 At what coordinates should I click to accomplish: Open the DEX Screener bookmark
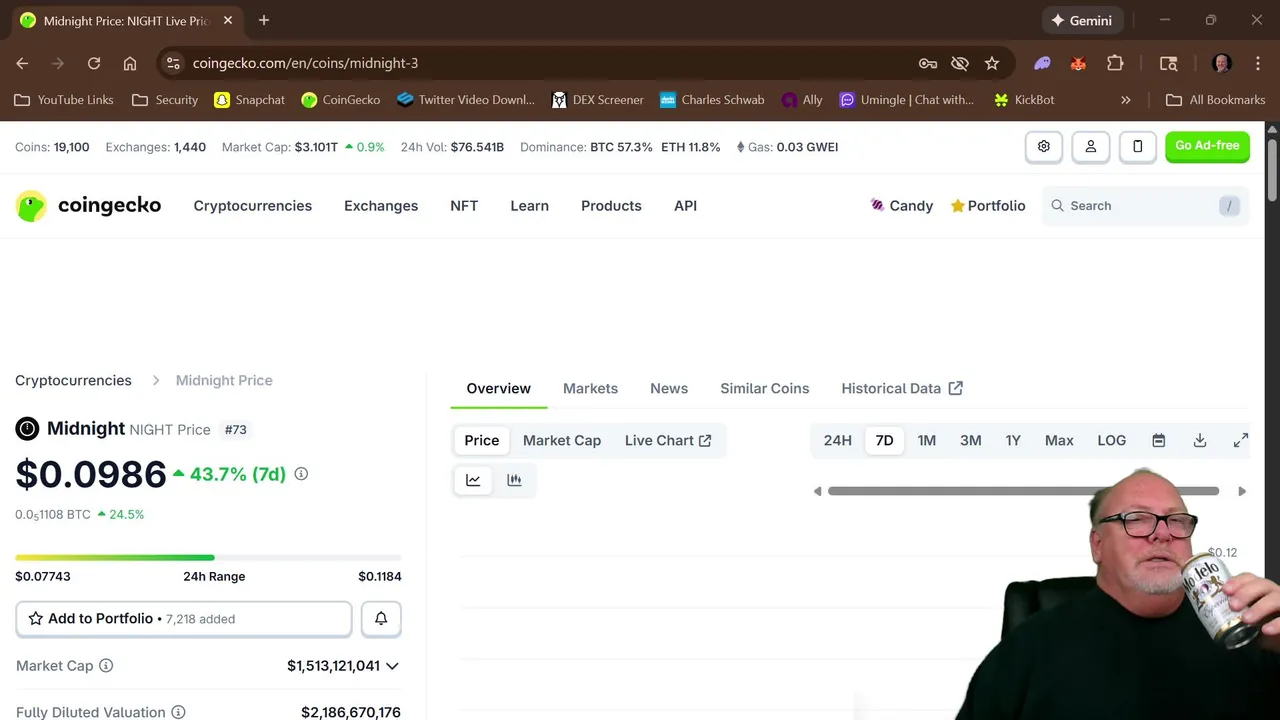coord(599,100)
